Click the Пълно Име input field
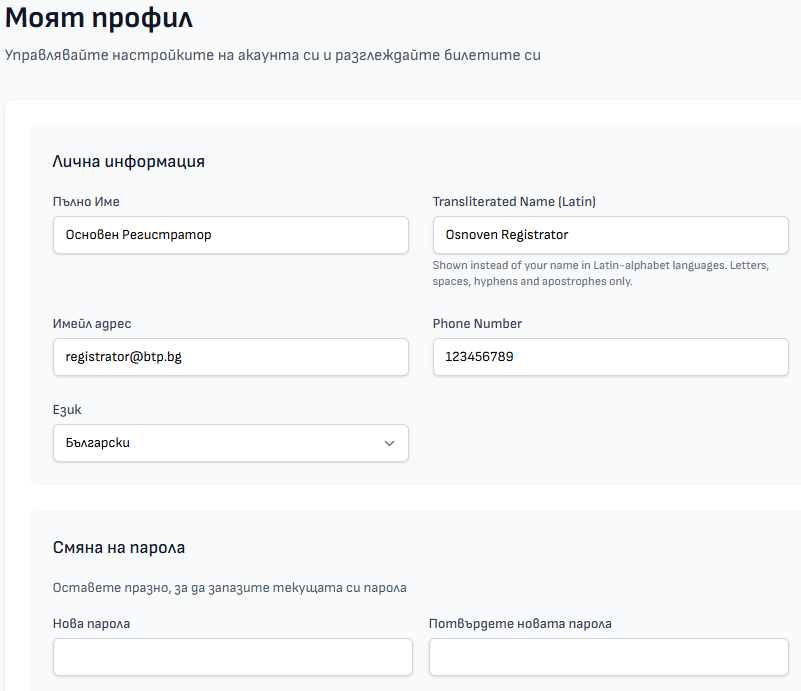The height and width of the screenshot is (691, 801). click(230, 235)
